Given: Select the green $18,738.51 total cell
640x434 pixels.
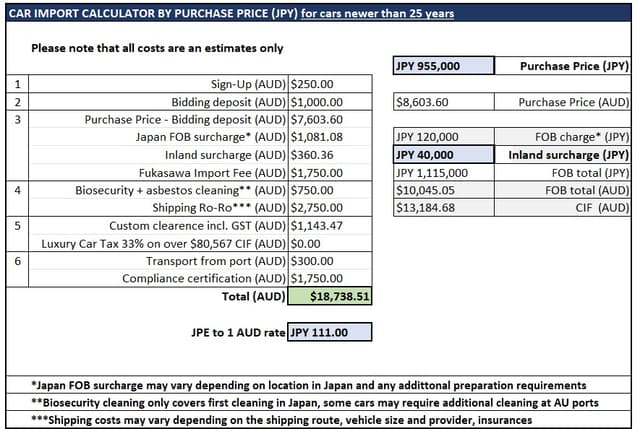Looking at the screenshot, I should point(330,296).
